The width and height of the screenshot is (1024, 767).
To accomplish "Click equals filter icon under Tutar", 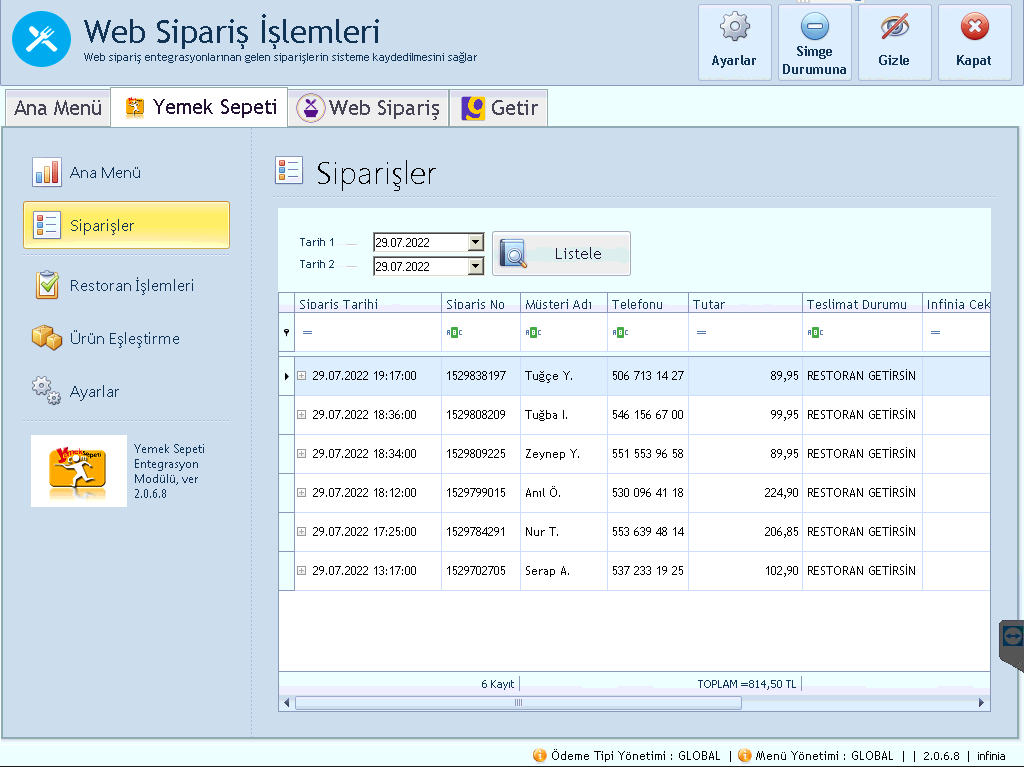I will pyautogui.click(x=701, y=333).
